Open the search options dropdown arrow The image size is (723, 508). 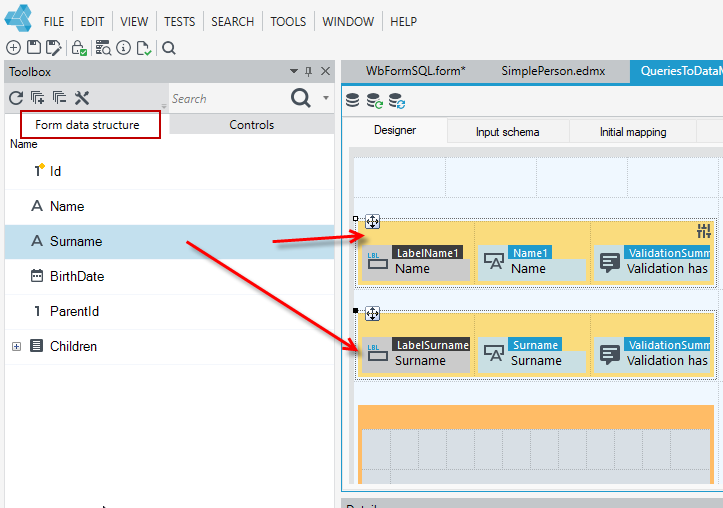pyautogui.click(x=326, y=98)
